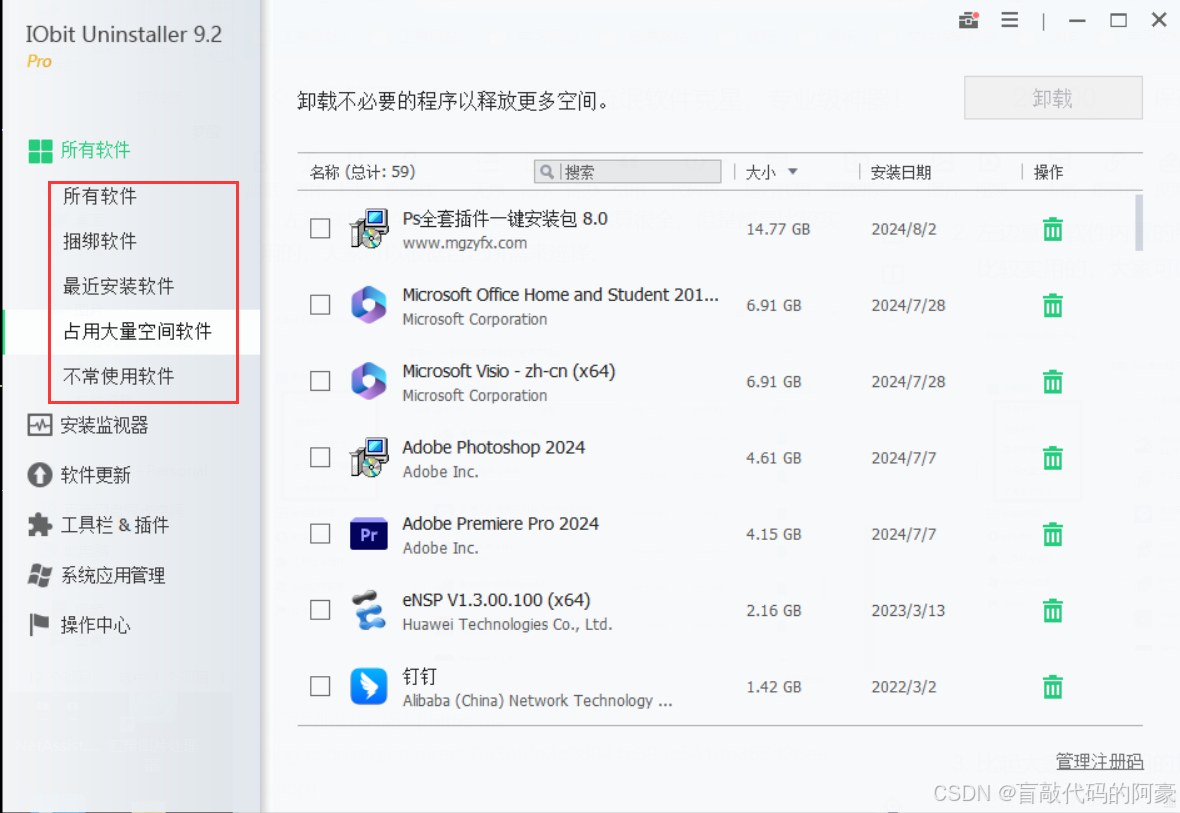The height and width of the screenshot is (813, 1180).
Task: Click the 4.15 GB size value
Action: (x=774, y=534)
